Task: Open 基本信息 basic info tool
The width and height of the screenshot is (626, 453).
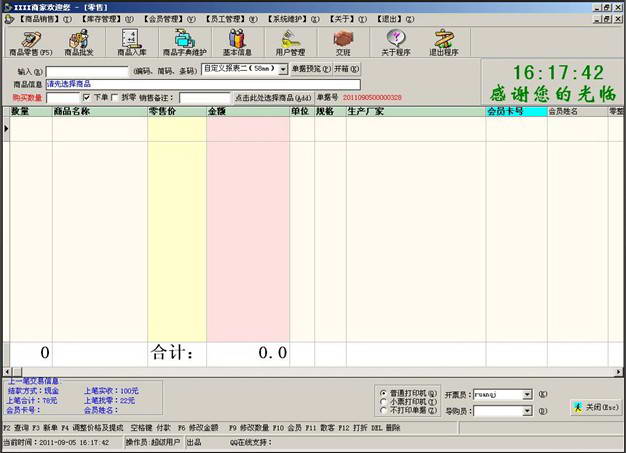Action: click(x=237, y=43)
